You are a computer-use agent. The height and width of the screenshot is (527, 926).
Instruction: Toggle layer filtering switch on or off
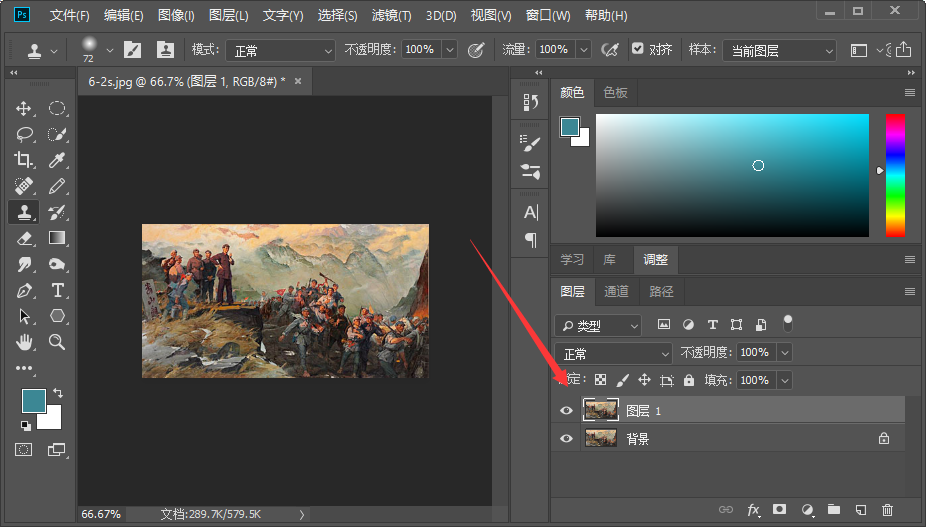pyautogui.click(x=788, y=324)
